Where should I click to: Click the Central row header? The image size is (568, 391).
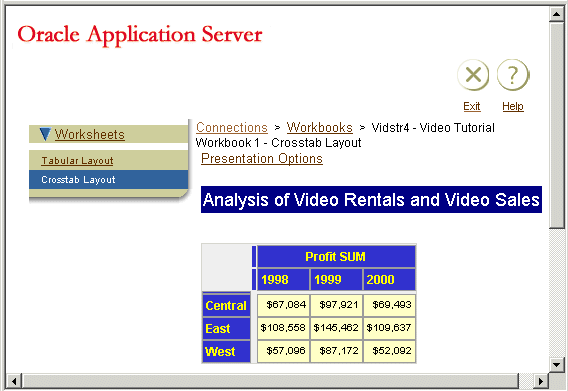[226, 305]
